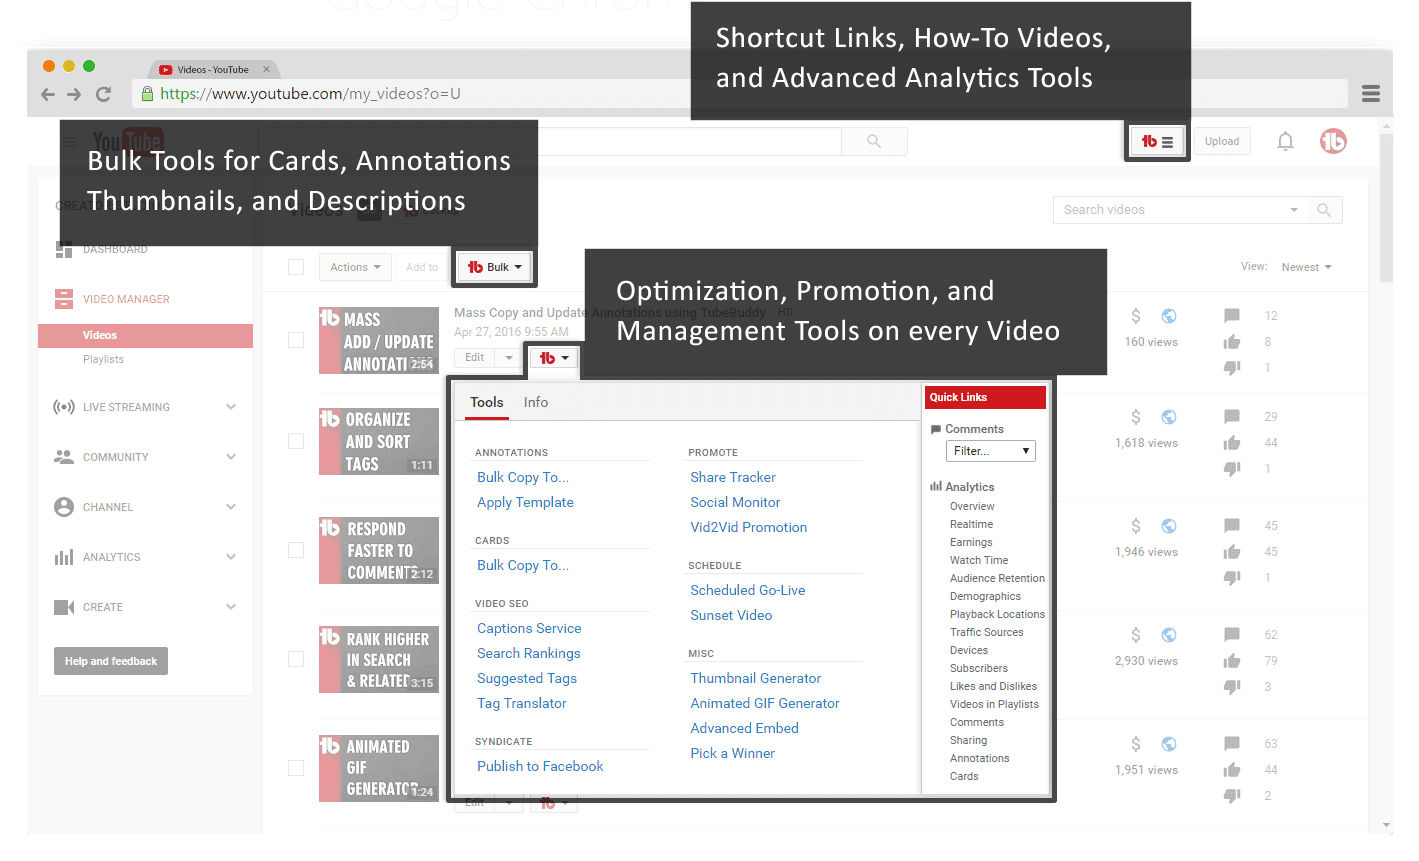The width and height of the screenshot is (1419, 861).
Task: Open the Bulk tools dropdown
Action: (x=495, y=267)
